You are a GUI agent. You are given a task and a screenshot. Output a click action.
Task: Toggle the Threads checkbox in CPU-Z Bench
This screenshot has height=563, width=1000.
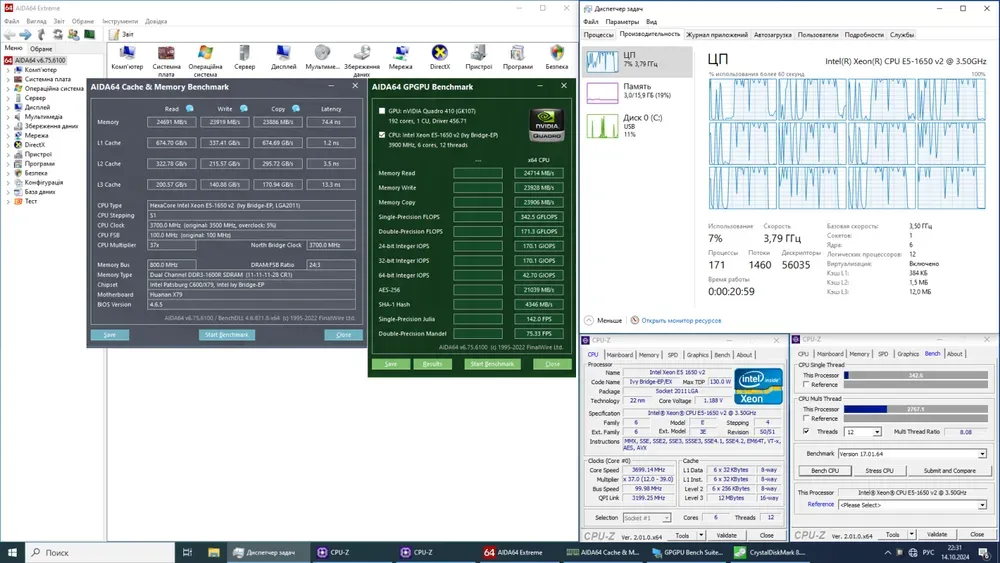(x=807, y=432)
